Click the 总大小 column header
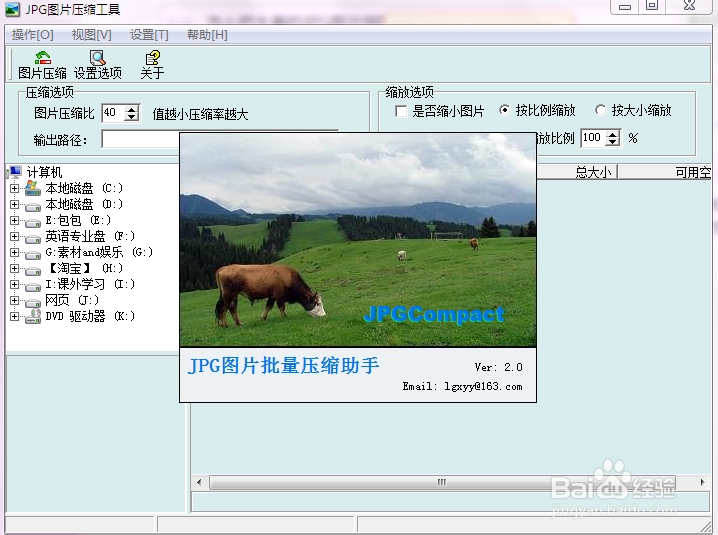The height and width of the screenshot is (535, 718). click(x=577, y=172)
